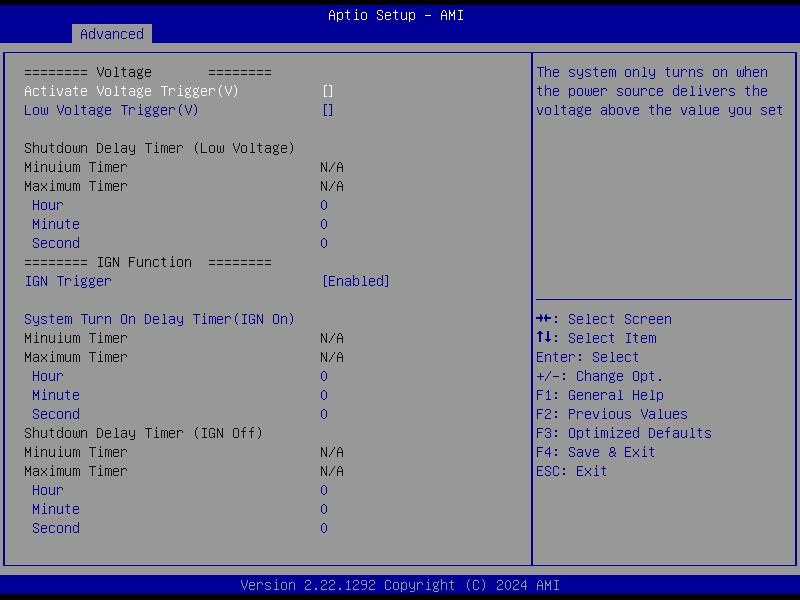Viewport: 800px width, 600px height.
Task: Click the IGN Function section header
Action: click(147, 262)
